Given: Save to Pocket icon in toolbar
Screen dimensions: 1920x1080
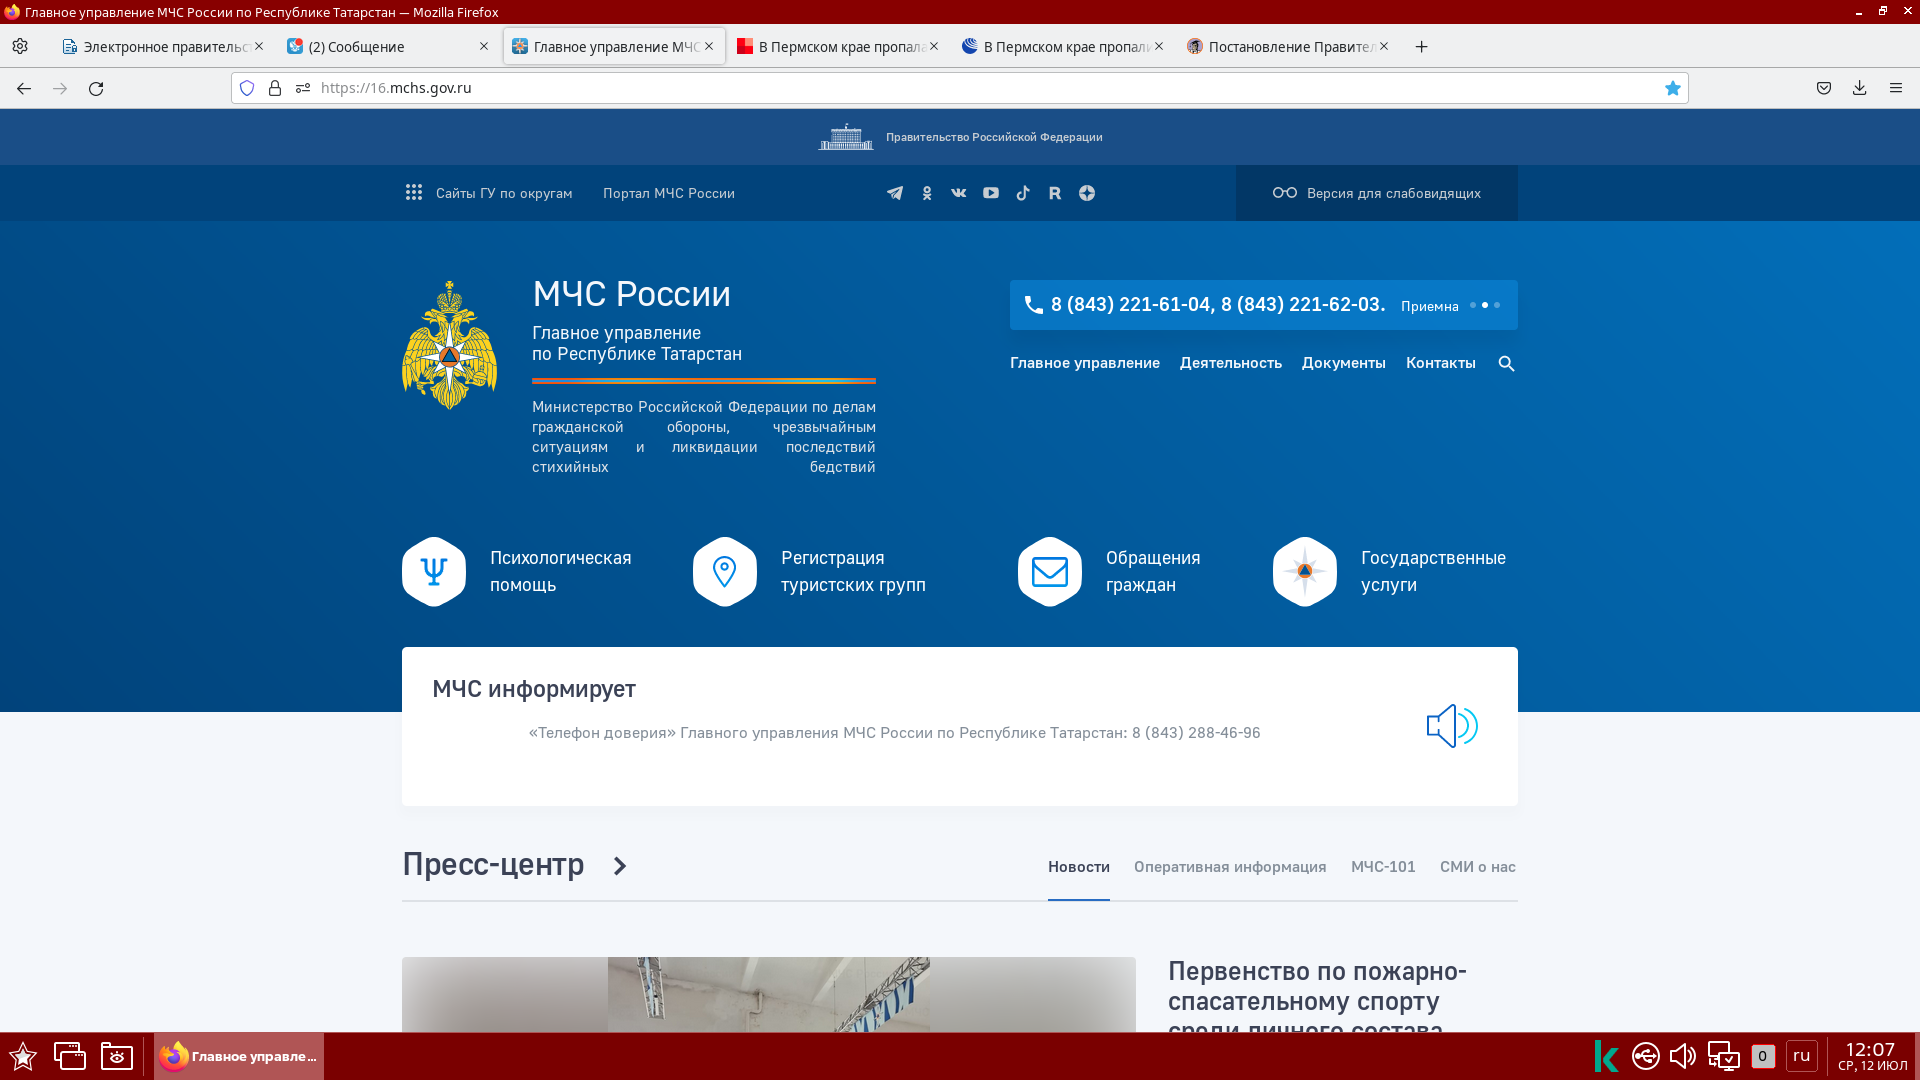Looking at the screenshot, I should 1824,88.
